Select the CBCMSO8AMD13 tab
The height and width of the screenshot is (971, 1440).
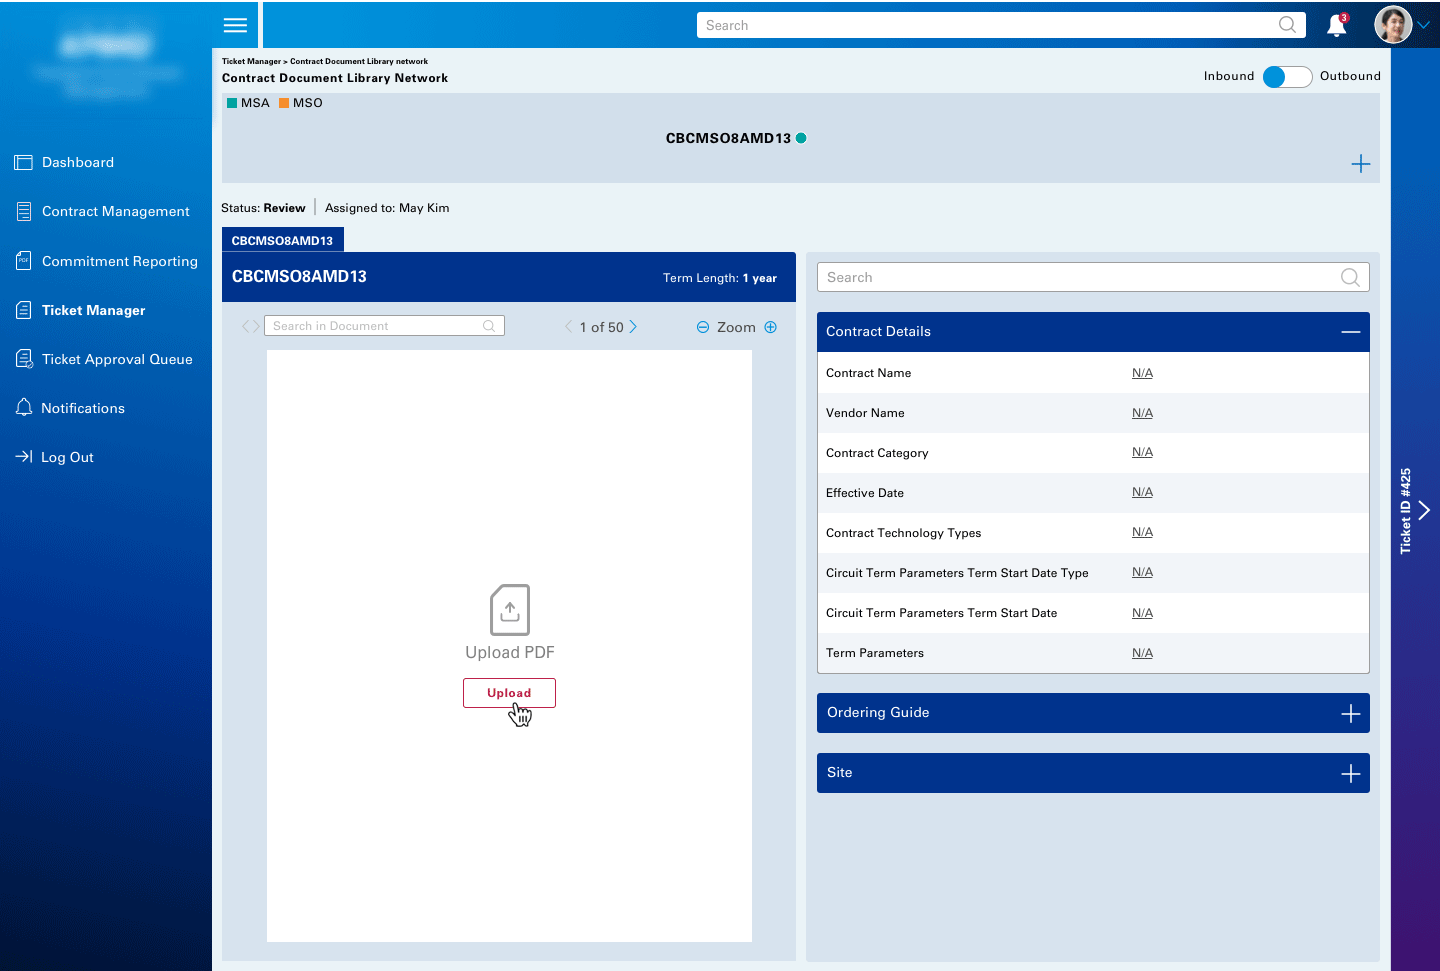282,240
